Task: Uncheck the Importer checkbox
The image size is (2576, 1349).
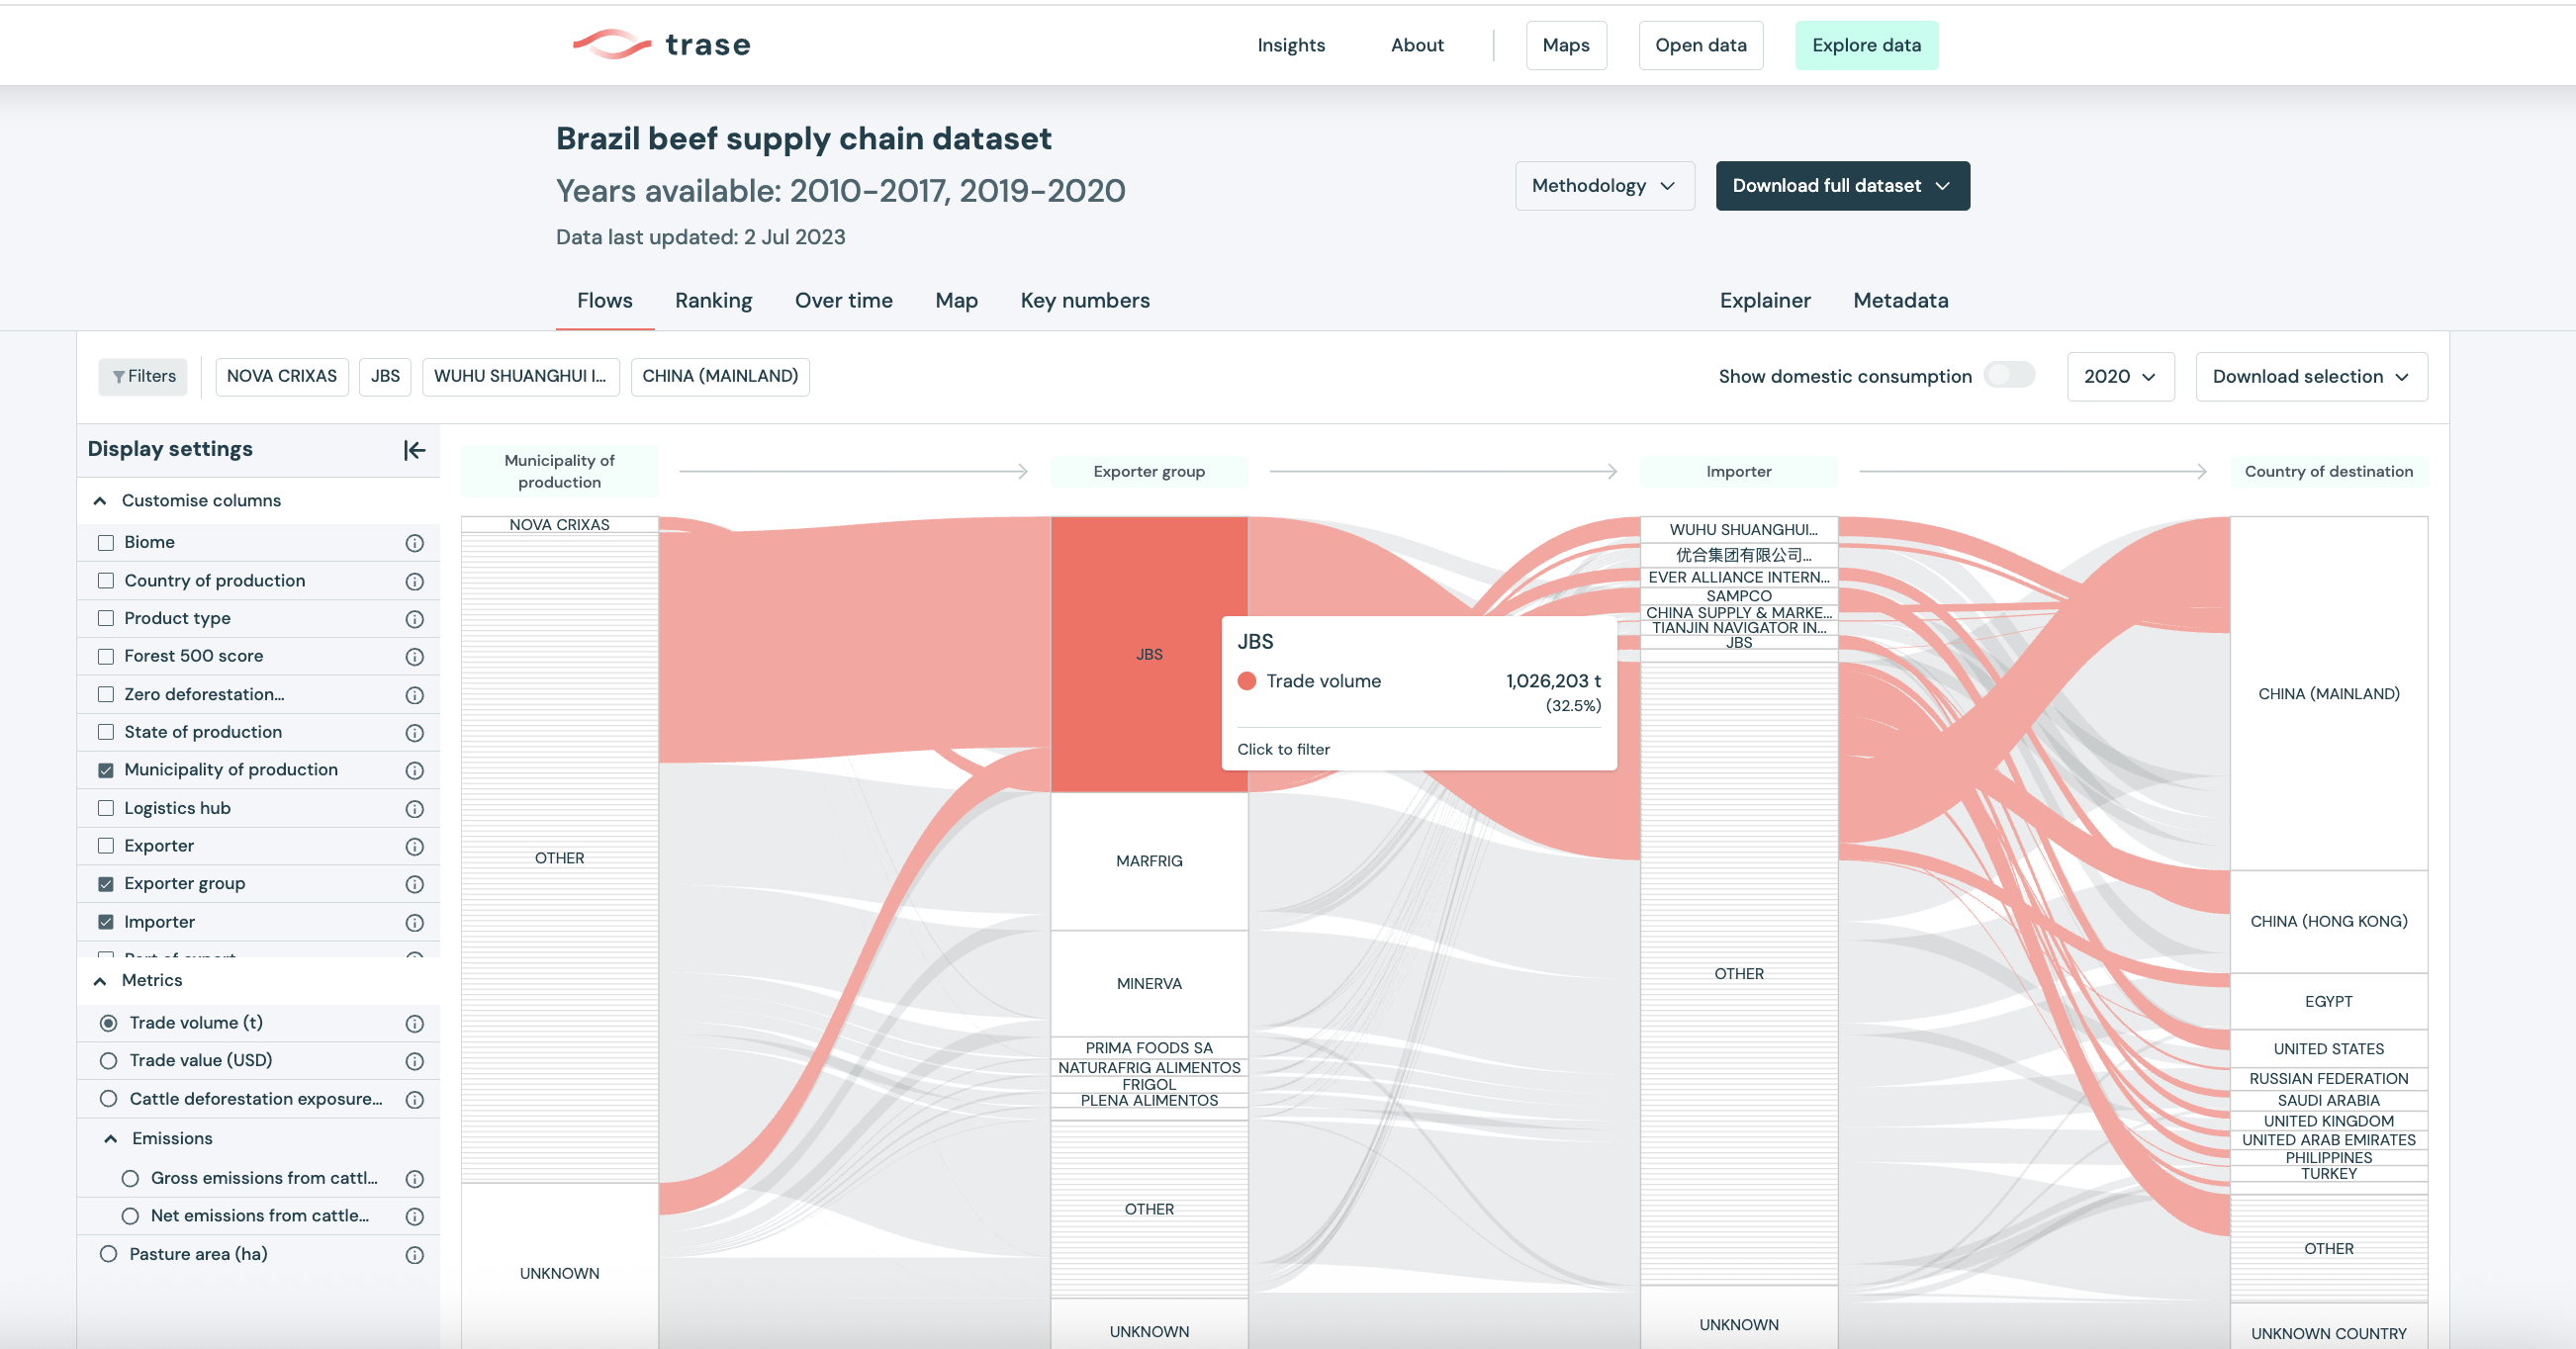Action: click(106, 922)
